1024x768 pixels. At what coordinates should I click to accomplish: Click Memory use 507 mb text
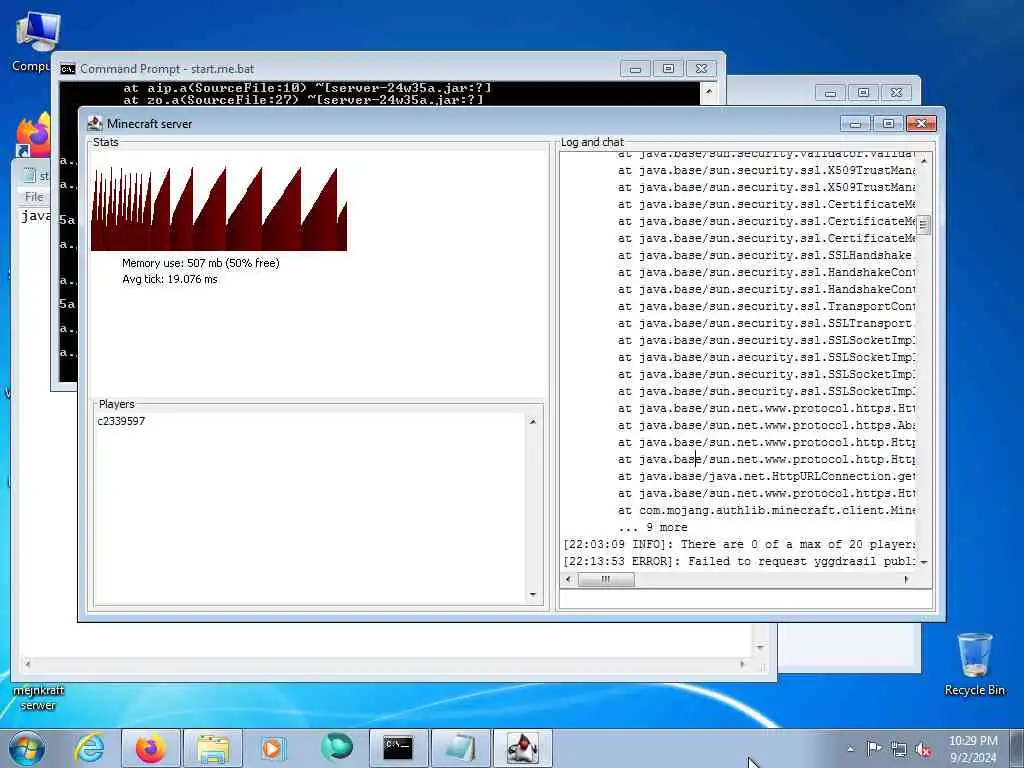pos(200,263)
